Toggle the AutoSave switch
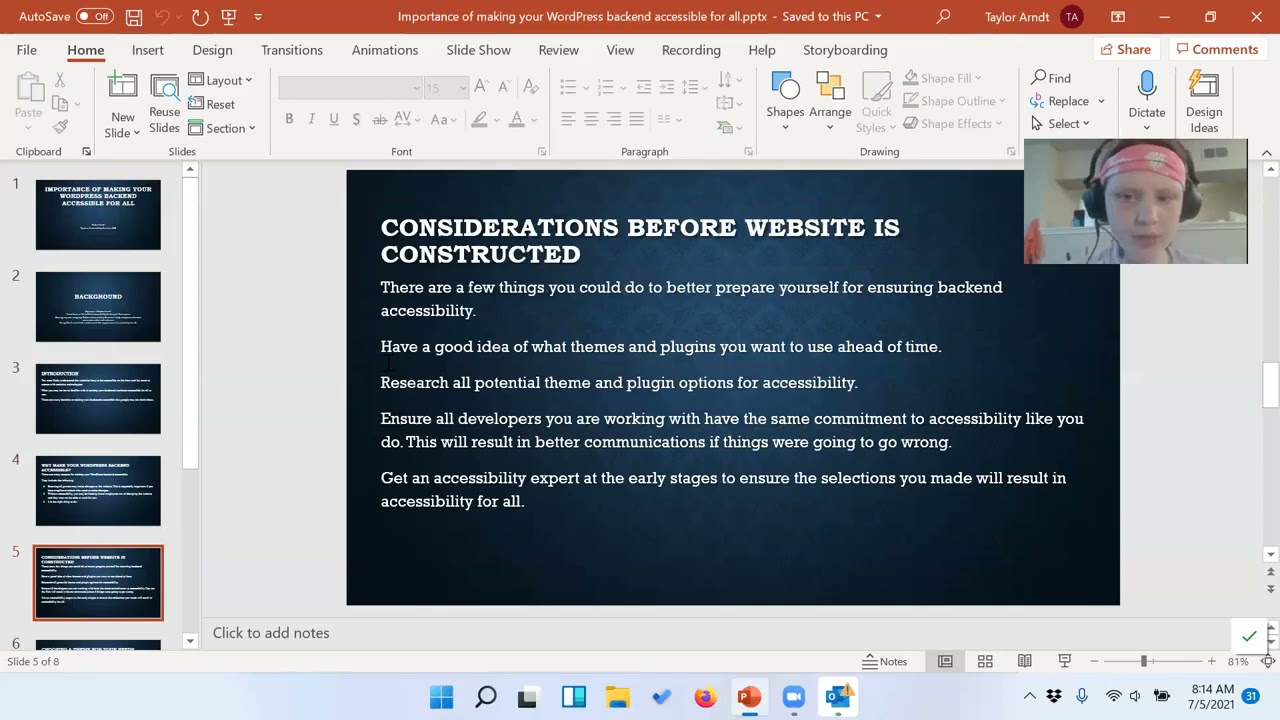Image resolution: width=1280 pixels, height=720 pixels. coord(94,17)
